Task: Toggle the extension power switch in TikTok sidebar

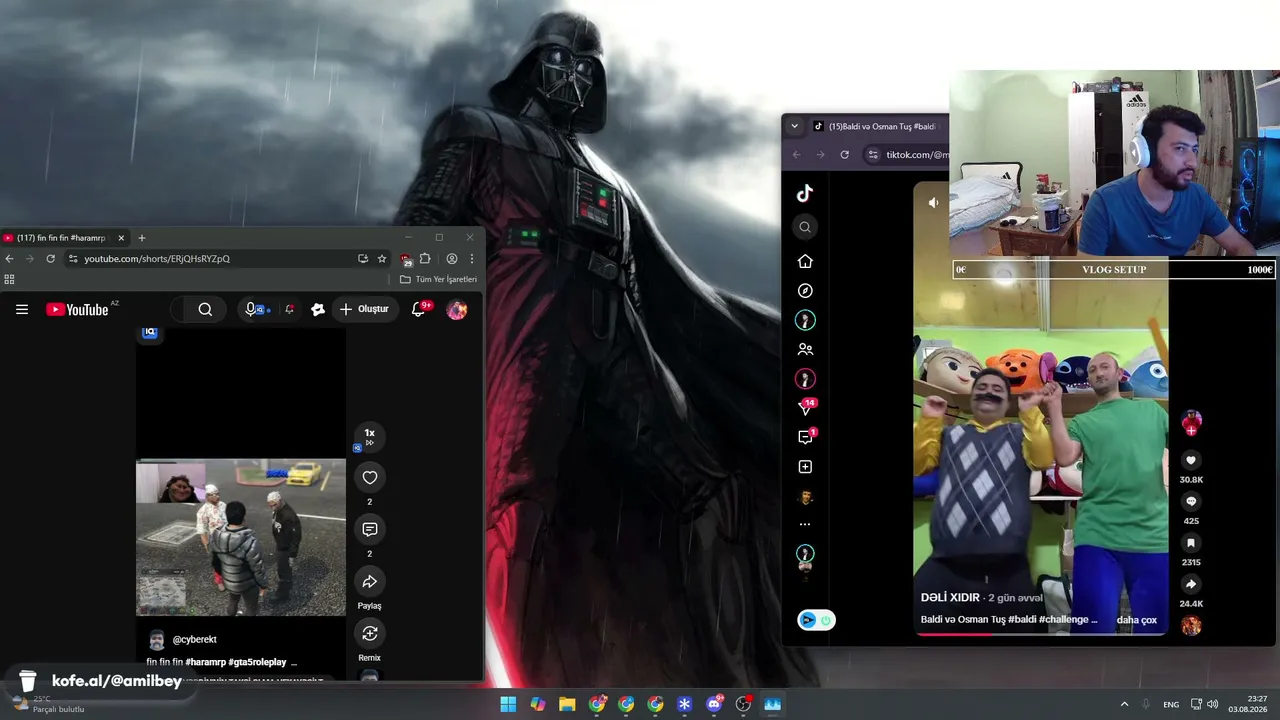Action: tap(826, 621)
